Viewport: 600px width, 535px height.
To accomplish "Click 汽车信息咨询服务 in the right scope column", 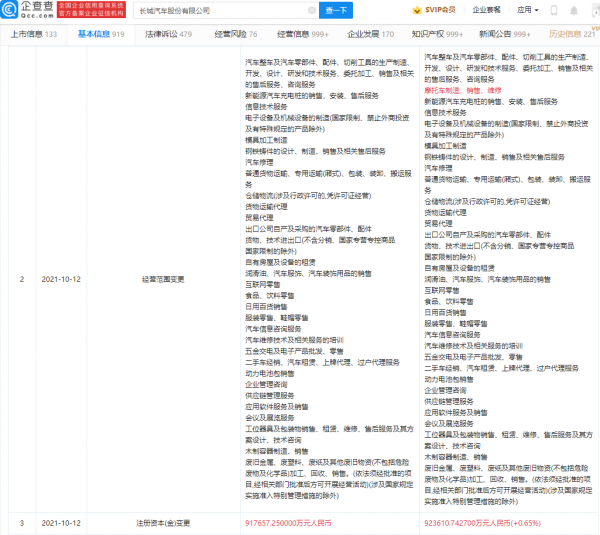I will [452, 335].
